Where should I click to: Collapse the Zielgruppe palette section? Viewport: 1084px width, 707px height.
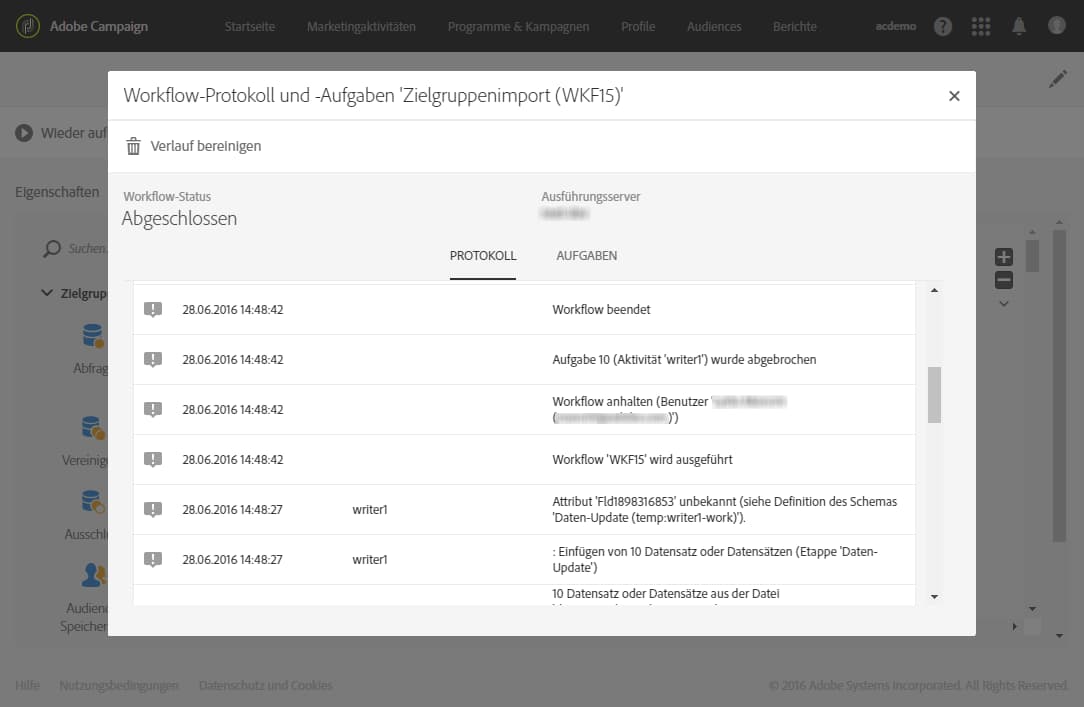point(47,292)
